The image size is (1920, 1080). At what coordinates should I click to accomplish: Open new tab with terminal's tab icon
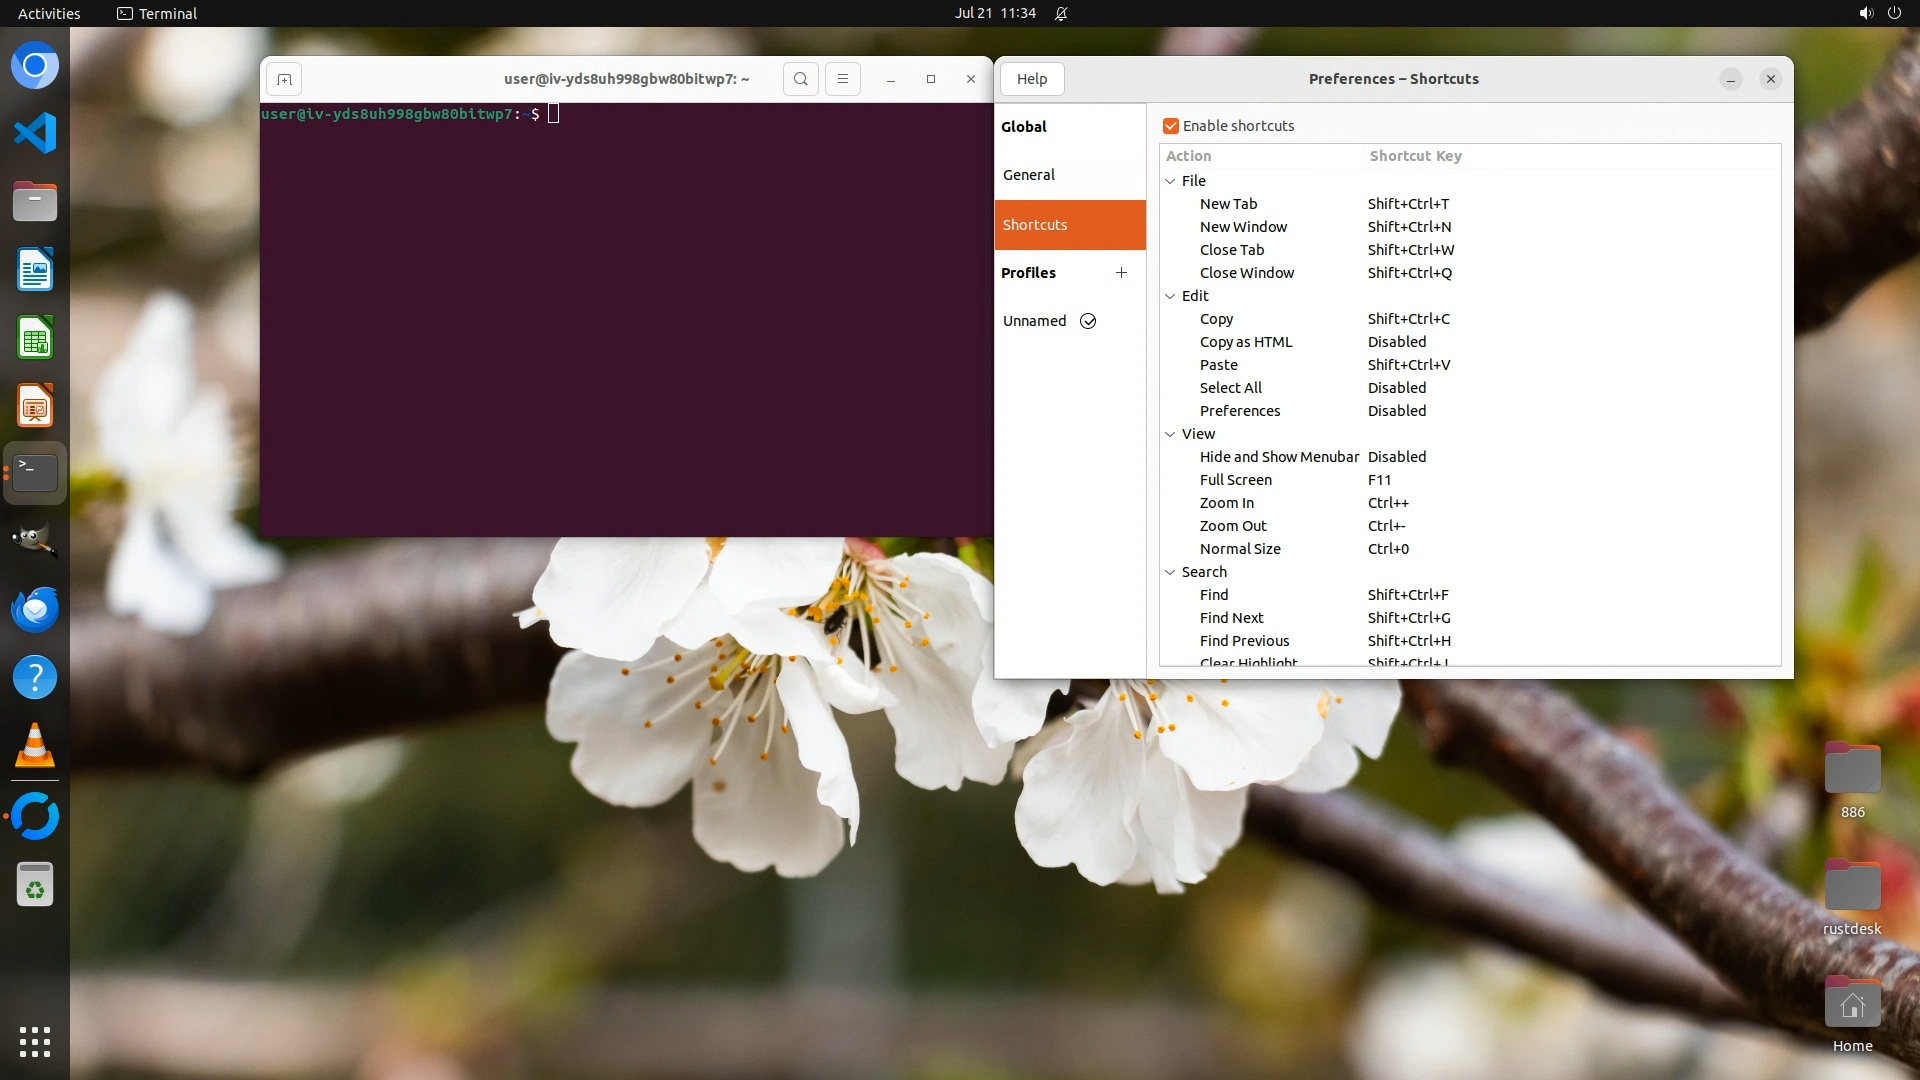tap(284, 79)
